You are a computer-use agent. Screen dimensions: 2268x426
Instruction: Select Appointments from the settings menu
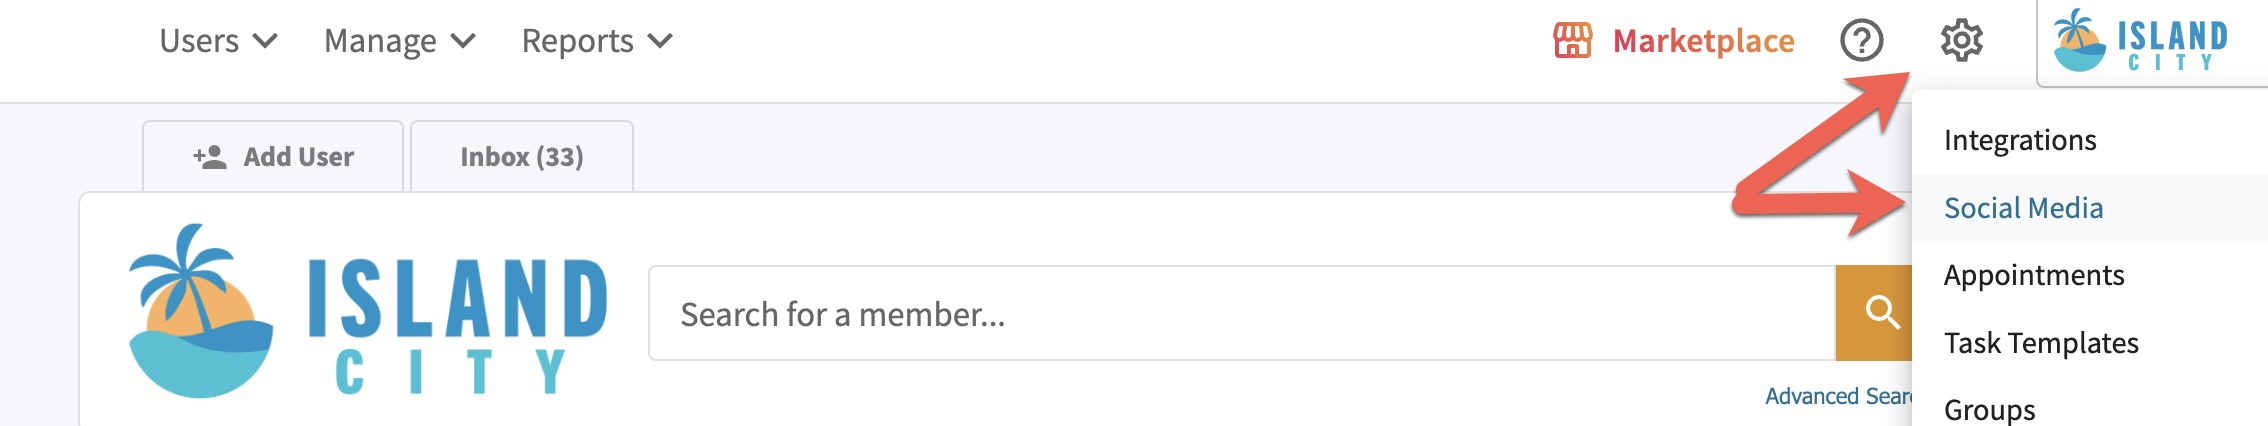(2034, 275)
